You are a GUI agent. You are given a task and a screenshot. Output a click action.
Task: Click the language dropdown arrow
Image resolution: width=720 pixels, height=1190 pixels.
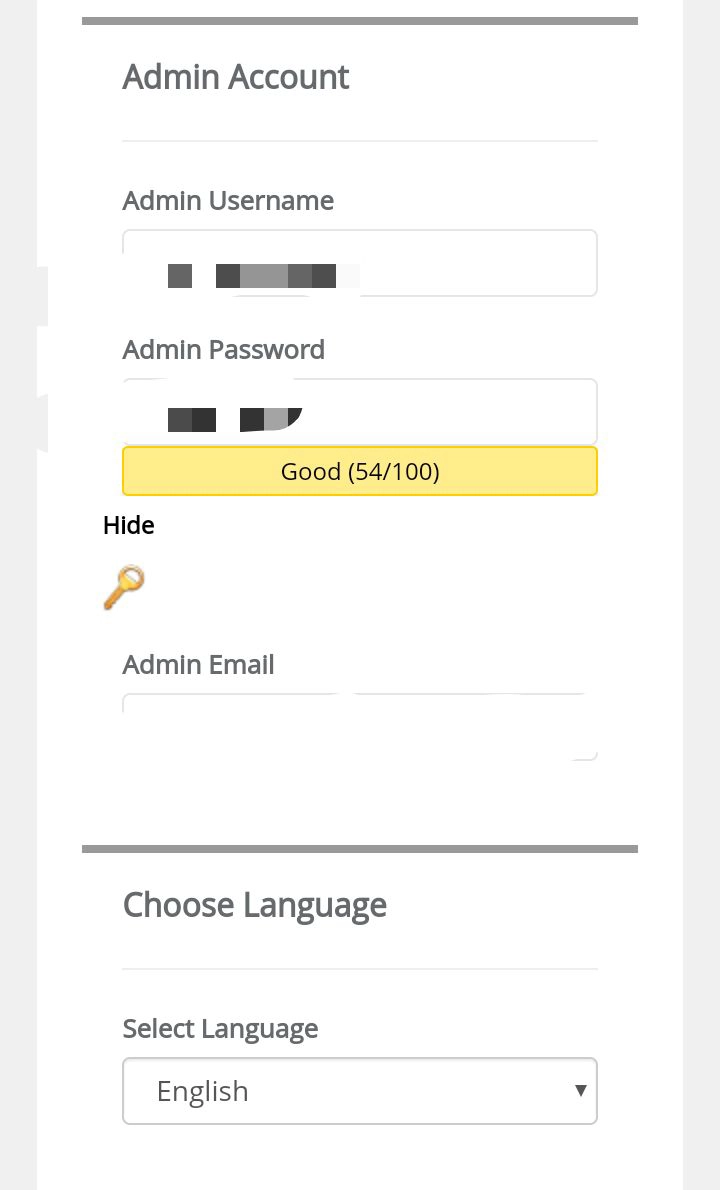pos(580,1090)
